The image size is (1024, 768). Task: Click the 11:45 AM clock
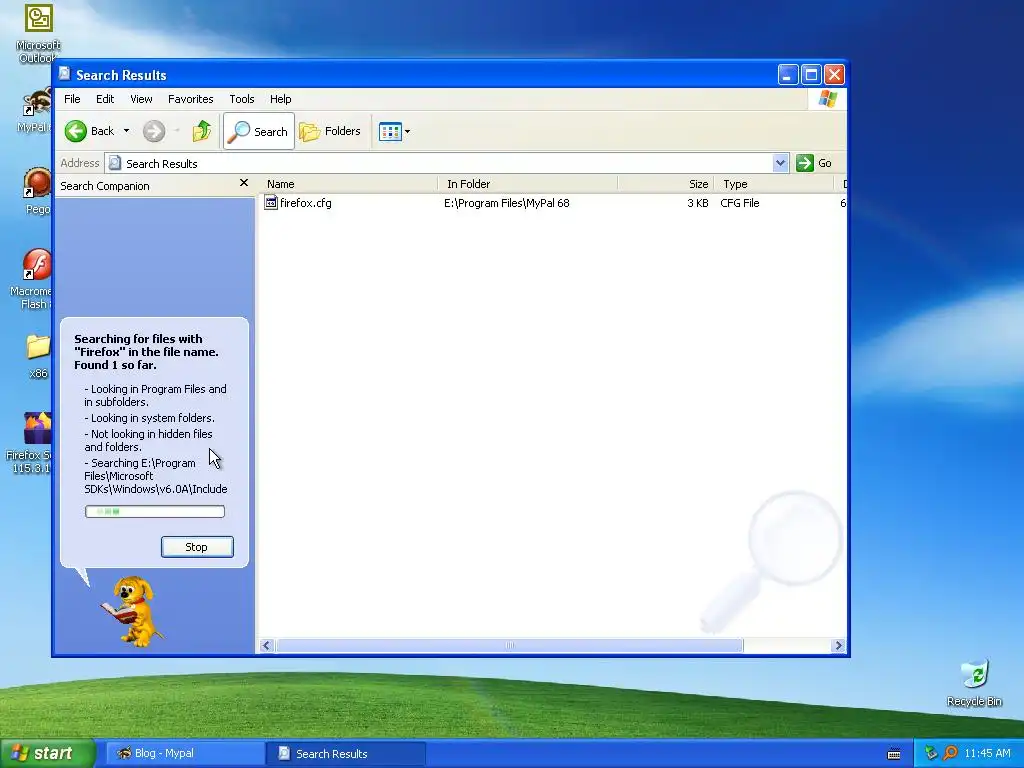tap(987, 754)
